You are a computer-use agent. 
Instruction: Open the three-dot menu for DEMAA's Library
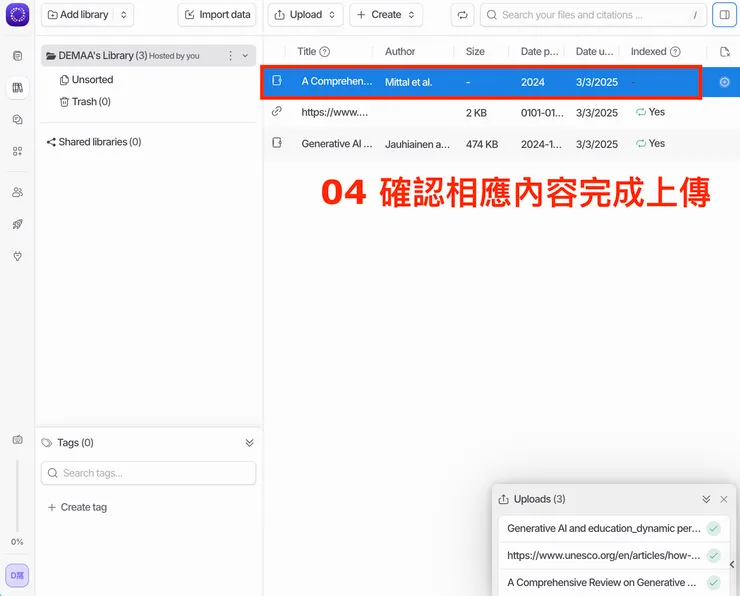[230, 56]
